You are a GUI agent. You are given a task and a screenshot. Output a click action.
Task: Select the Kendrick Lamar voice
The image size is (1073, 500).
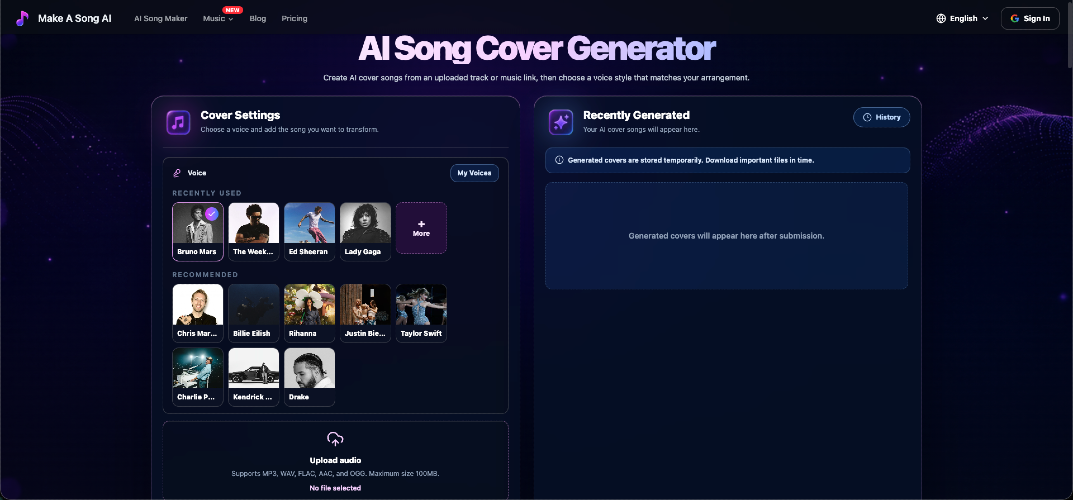click(x=254, y=377)
